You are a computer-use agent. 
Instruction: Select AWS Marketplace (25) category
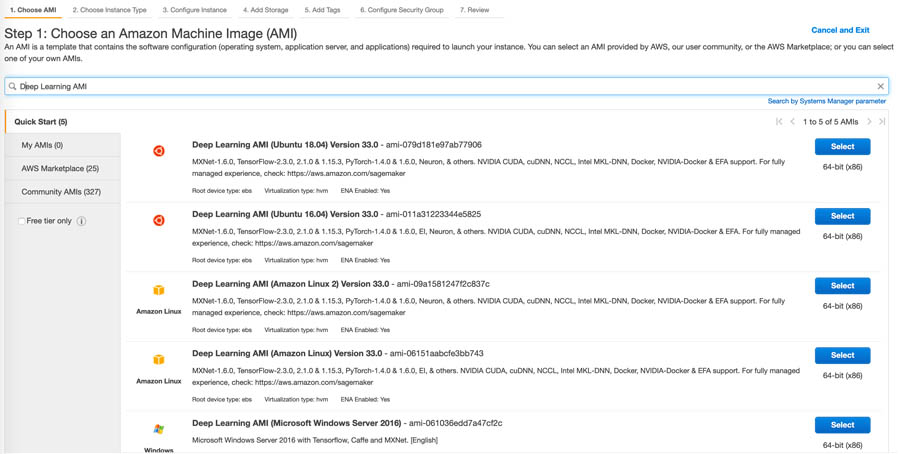[63, 169]
